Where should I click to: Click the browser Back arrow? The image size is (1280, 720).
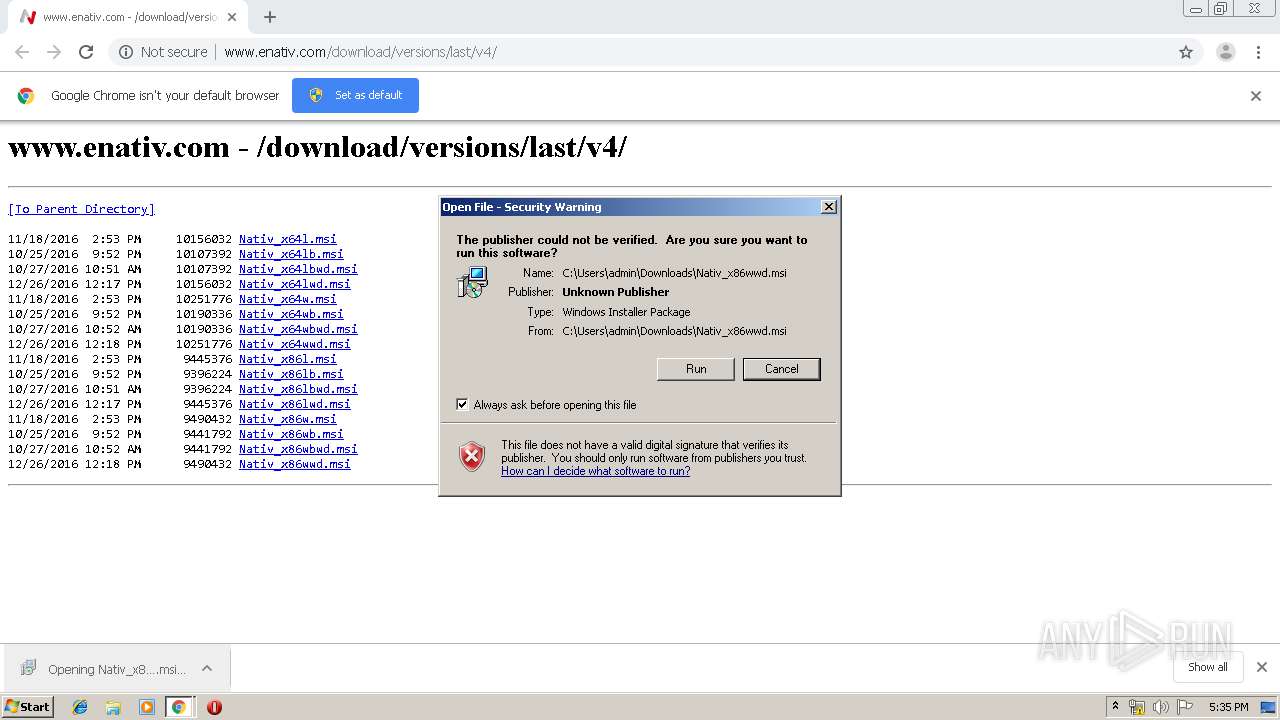click(x=22, y=52)
